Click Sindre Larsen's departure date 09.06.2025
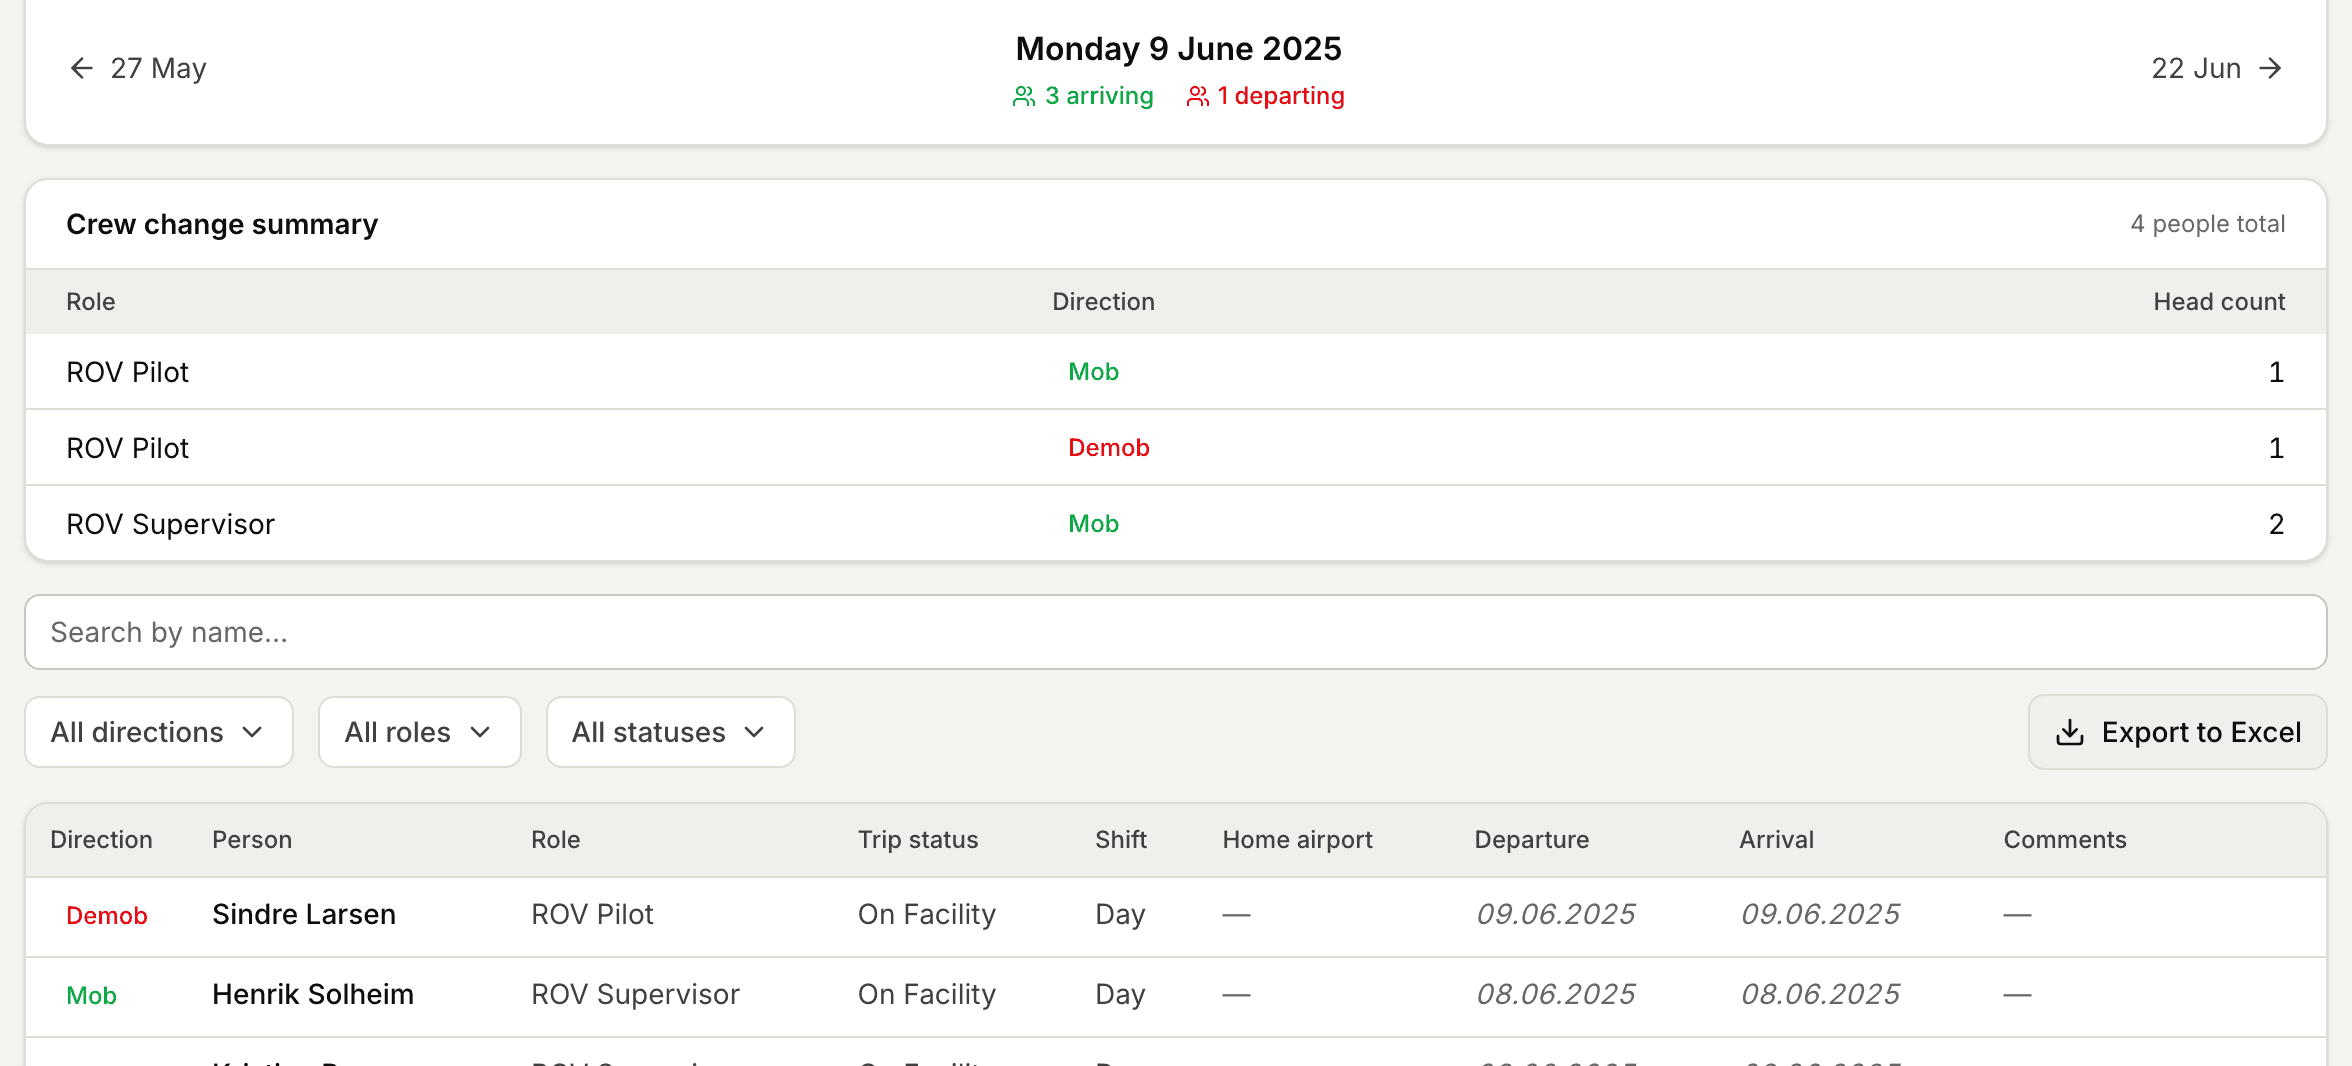 pos(1556,915)
